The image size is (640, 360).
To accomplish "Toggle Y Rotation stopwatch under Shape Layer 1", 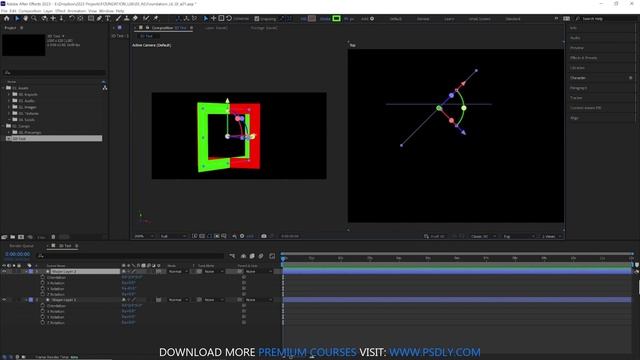I will pyautogui.click(x=42, y=317).
